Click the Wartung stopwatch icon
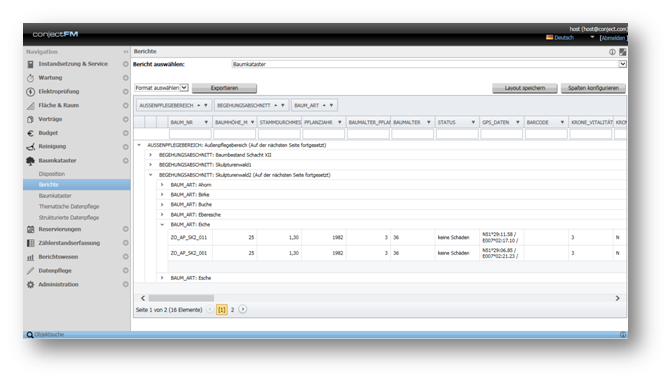 [30, 78]
